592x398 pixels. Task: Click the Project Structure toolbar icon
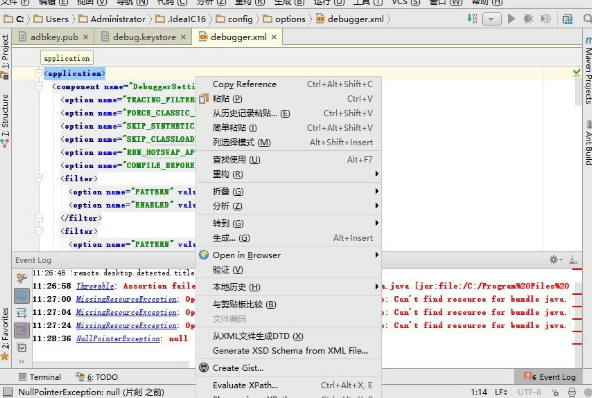click(567, 19)
